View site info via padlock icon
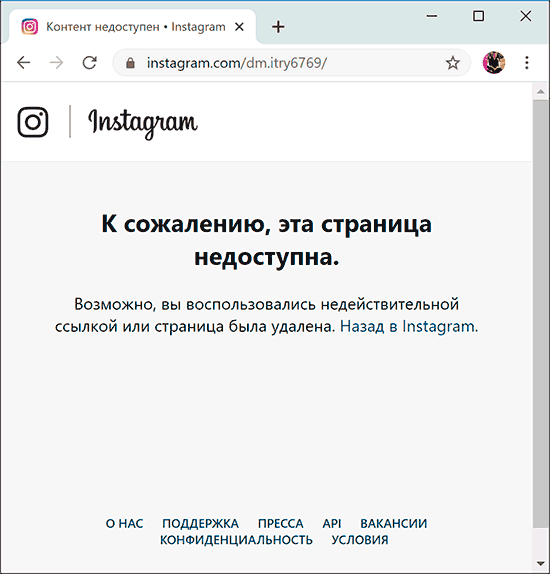 (130, 63)
